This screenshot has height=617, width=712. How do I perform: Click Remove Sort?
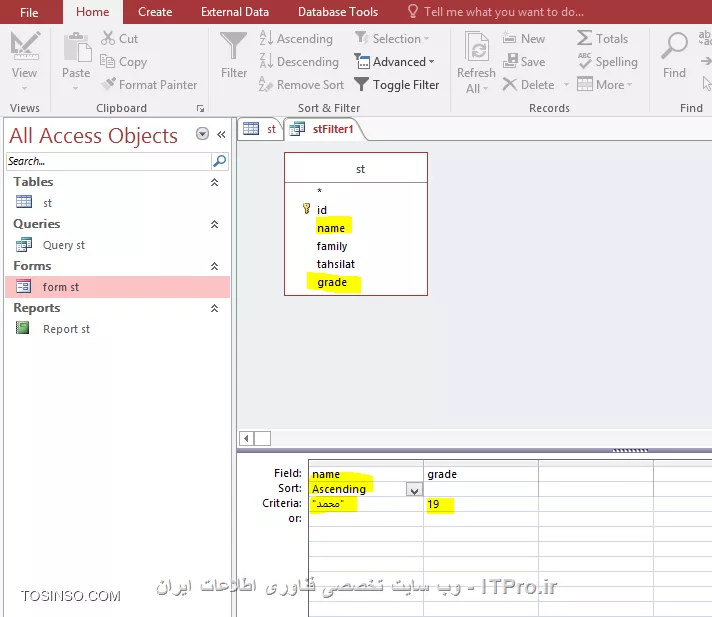pyautogui.click(x=302, y=85)
